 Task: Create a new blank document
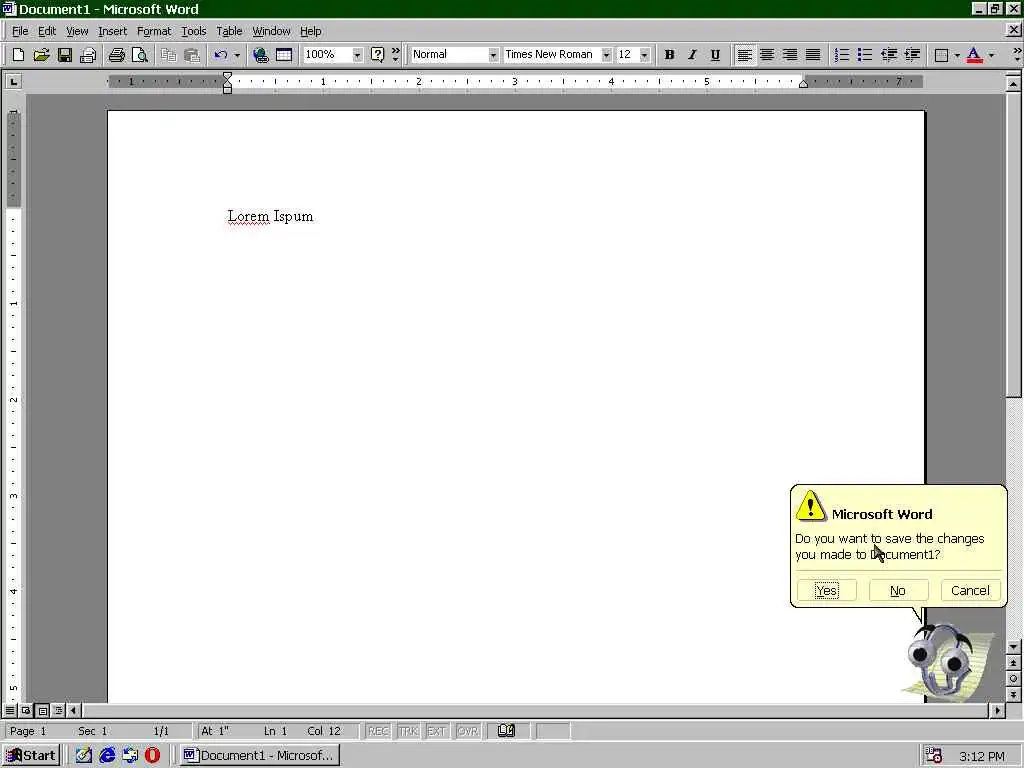point(18,55)
